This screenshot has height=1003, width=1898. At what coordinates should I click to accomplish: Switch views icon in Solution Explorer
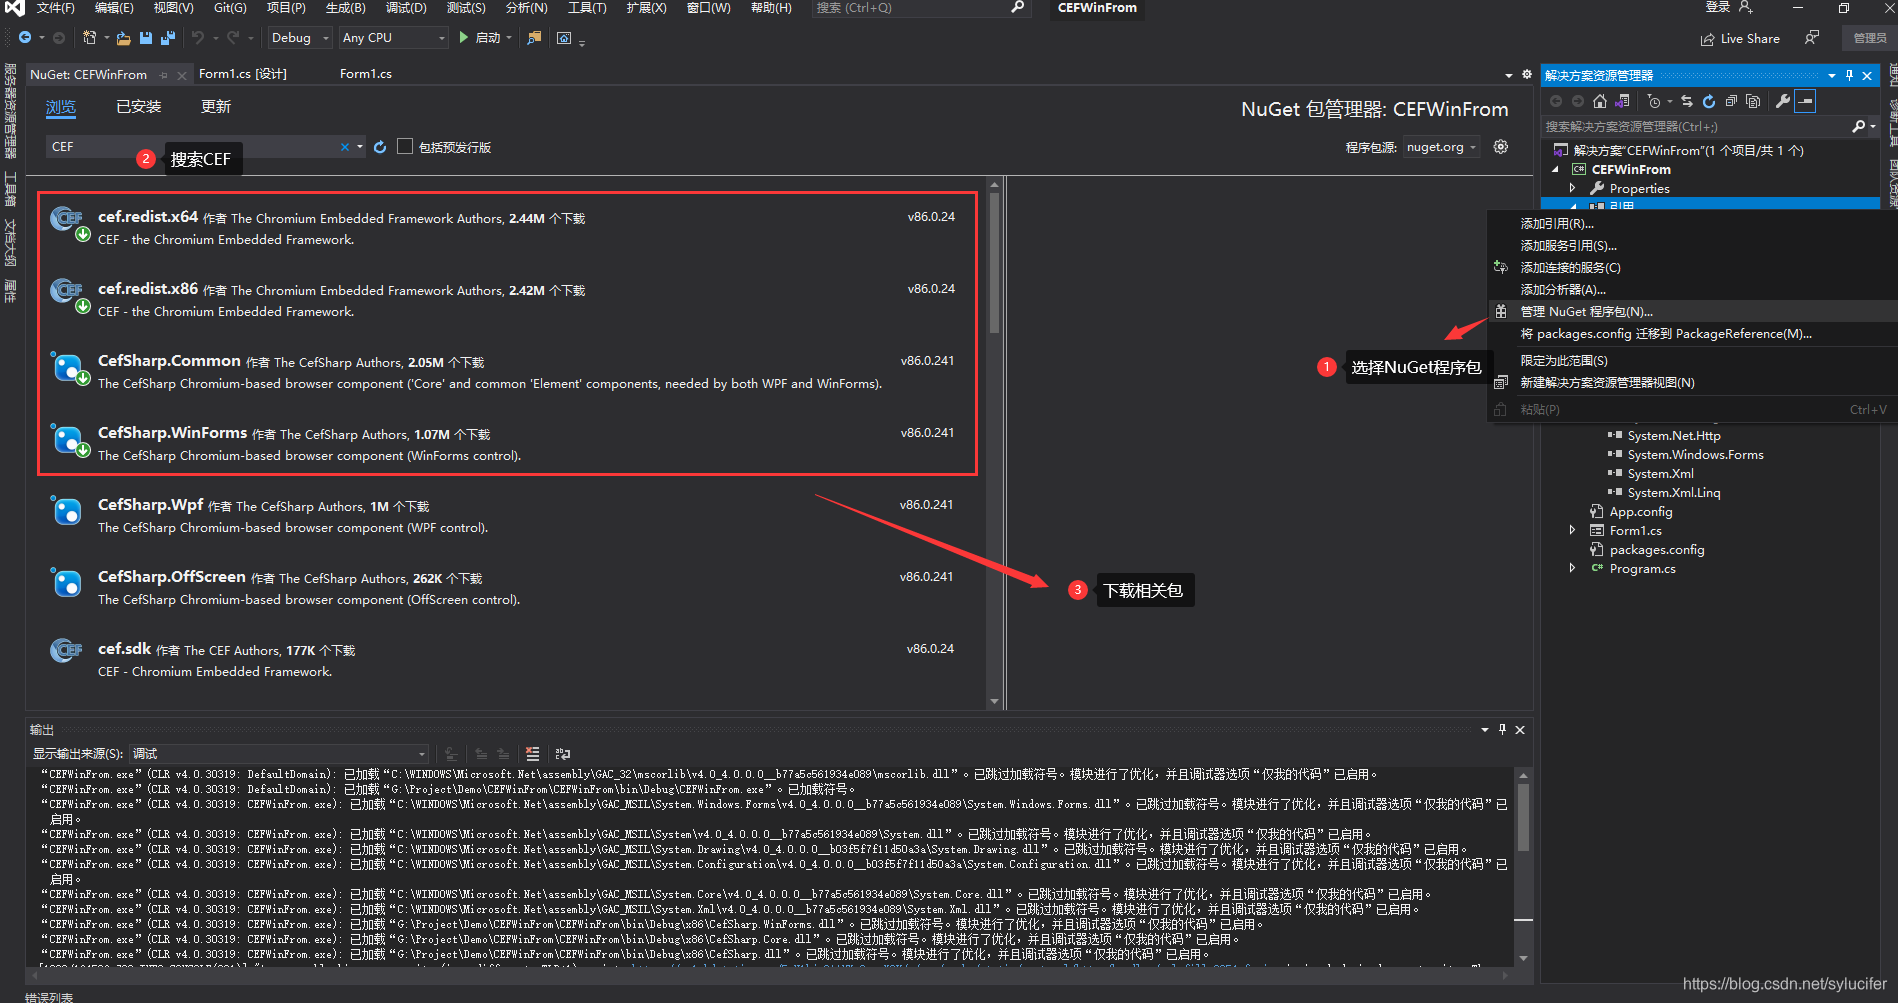pyautogui.click(x=1623, y=101)
